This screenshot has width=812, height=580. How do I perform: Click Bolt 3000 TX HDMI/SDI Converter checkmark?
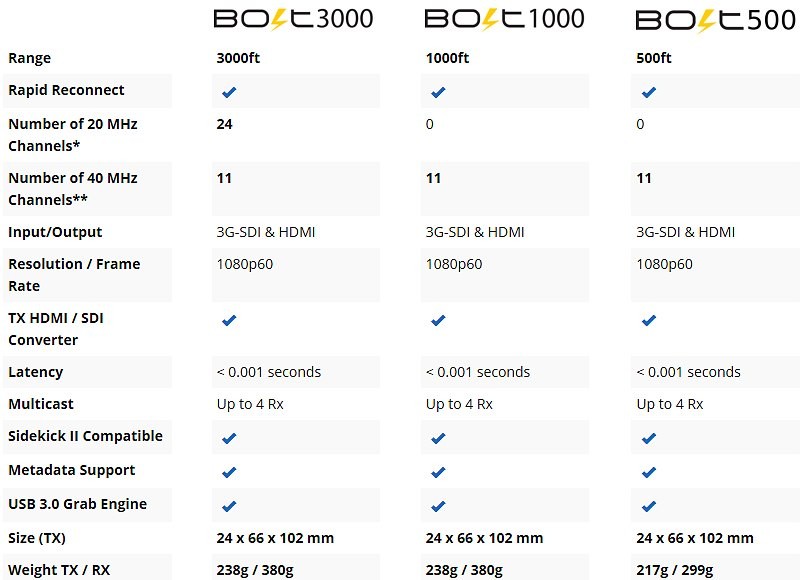click(x=229, y=320)
